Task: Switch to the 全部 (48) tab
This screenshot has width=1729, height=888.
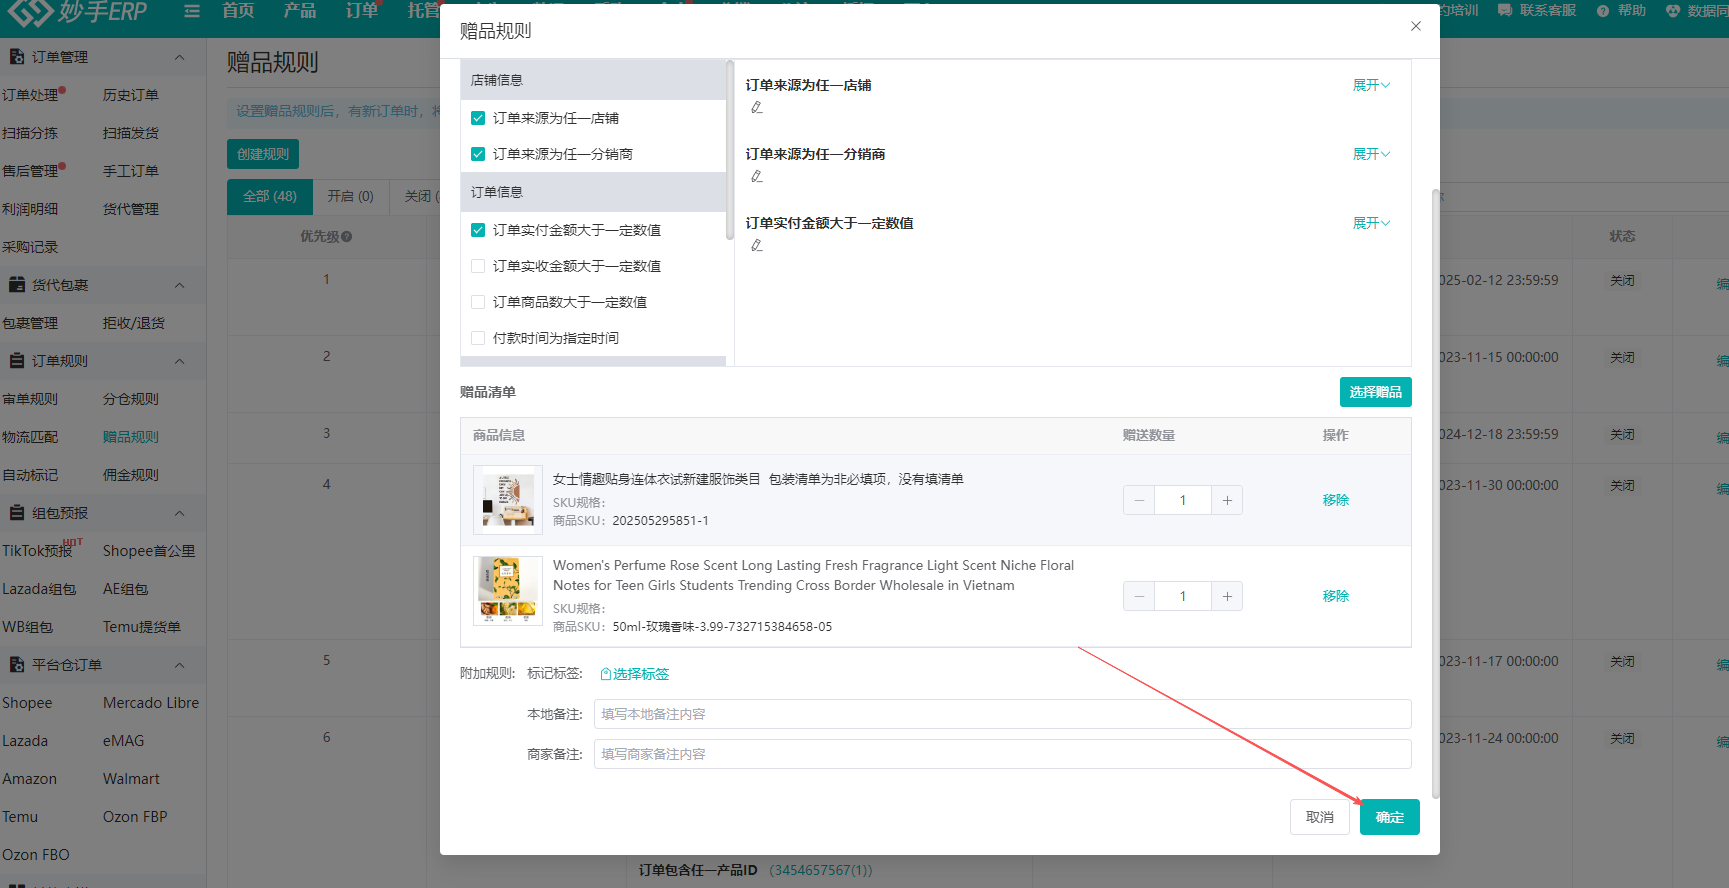Action: [x=270, y=197]
